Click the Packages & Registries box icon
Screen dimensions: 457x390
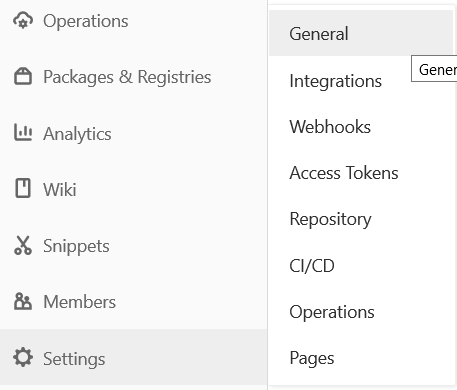pos(23,77)
